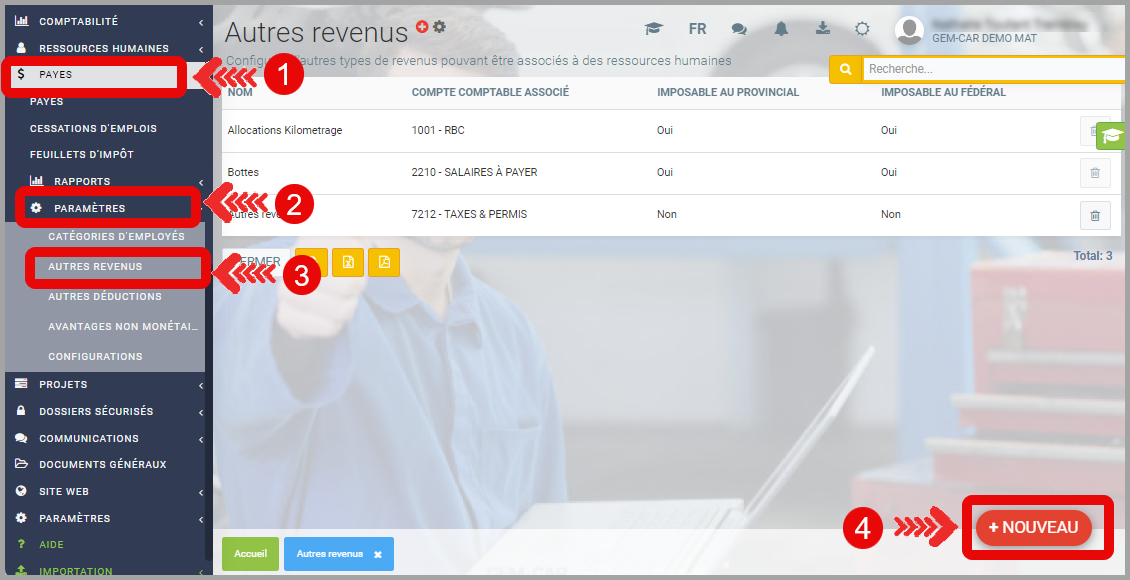Go to the green Accueil tab

coord(250,554)
